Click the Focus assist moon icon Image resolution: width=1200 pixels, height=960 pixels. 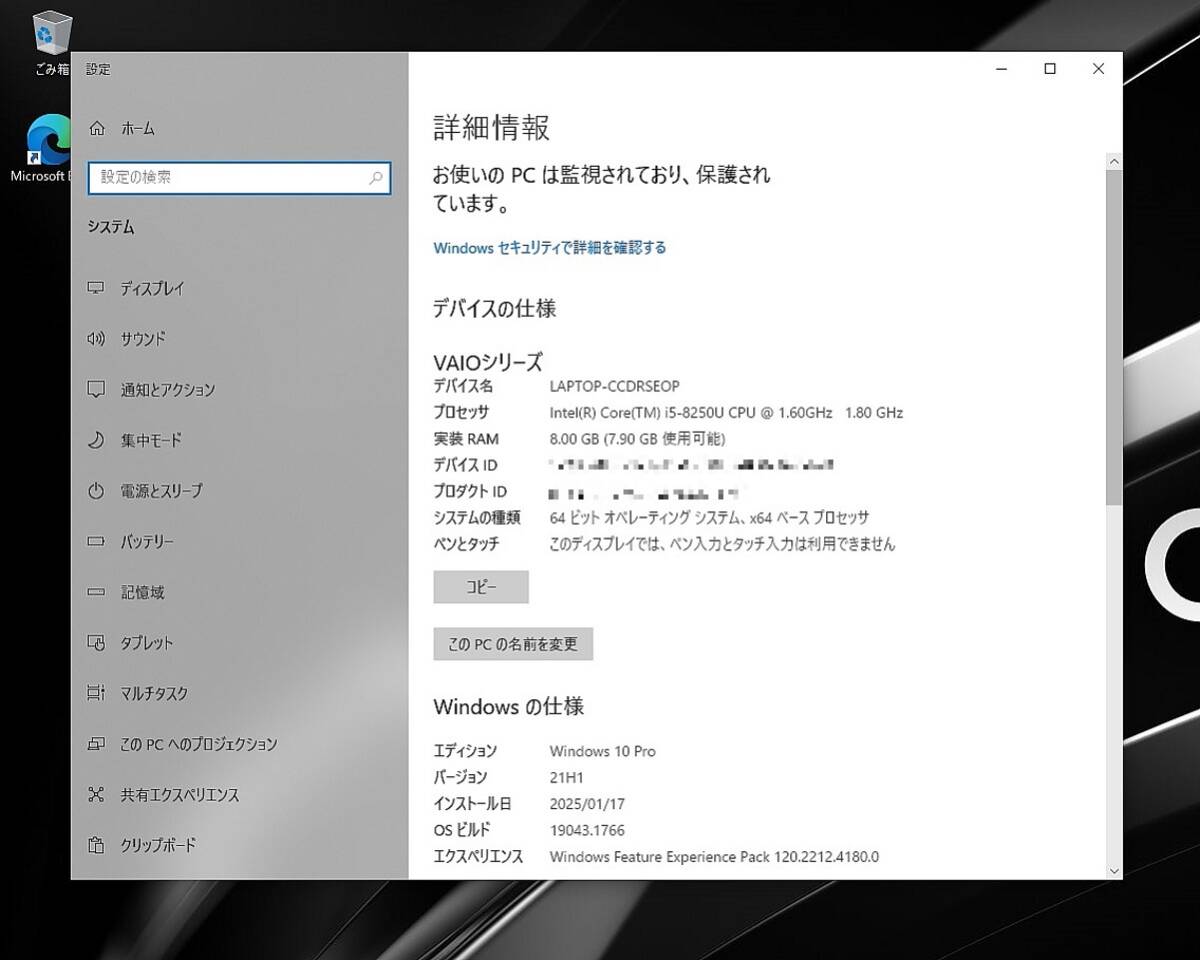coord(96,440)
